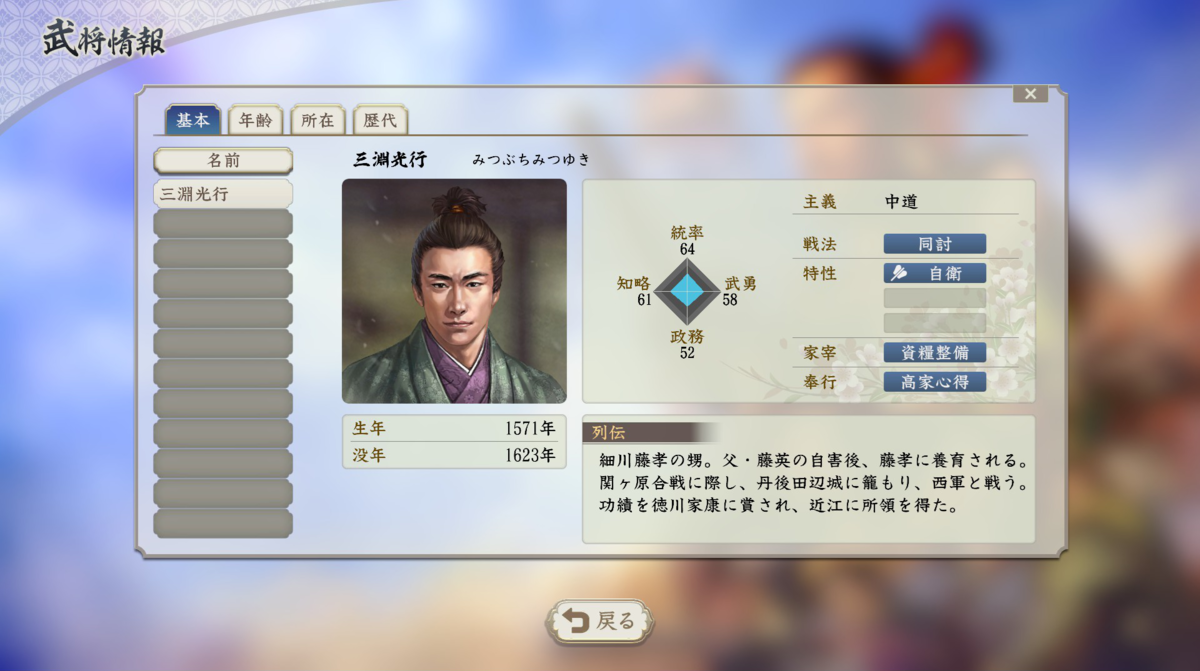1200x671 pixels.
Task: Close the officer info dialog
Action: coord(1030,94)
